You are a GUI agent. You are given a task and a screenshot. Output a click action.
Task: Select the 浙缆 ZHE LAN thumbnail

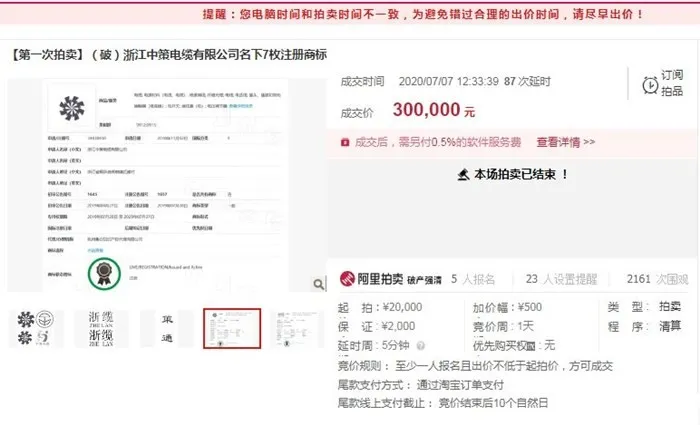pos(101,329)
